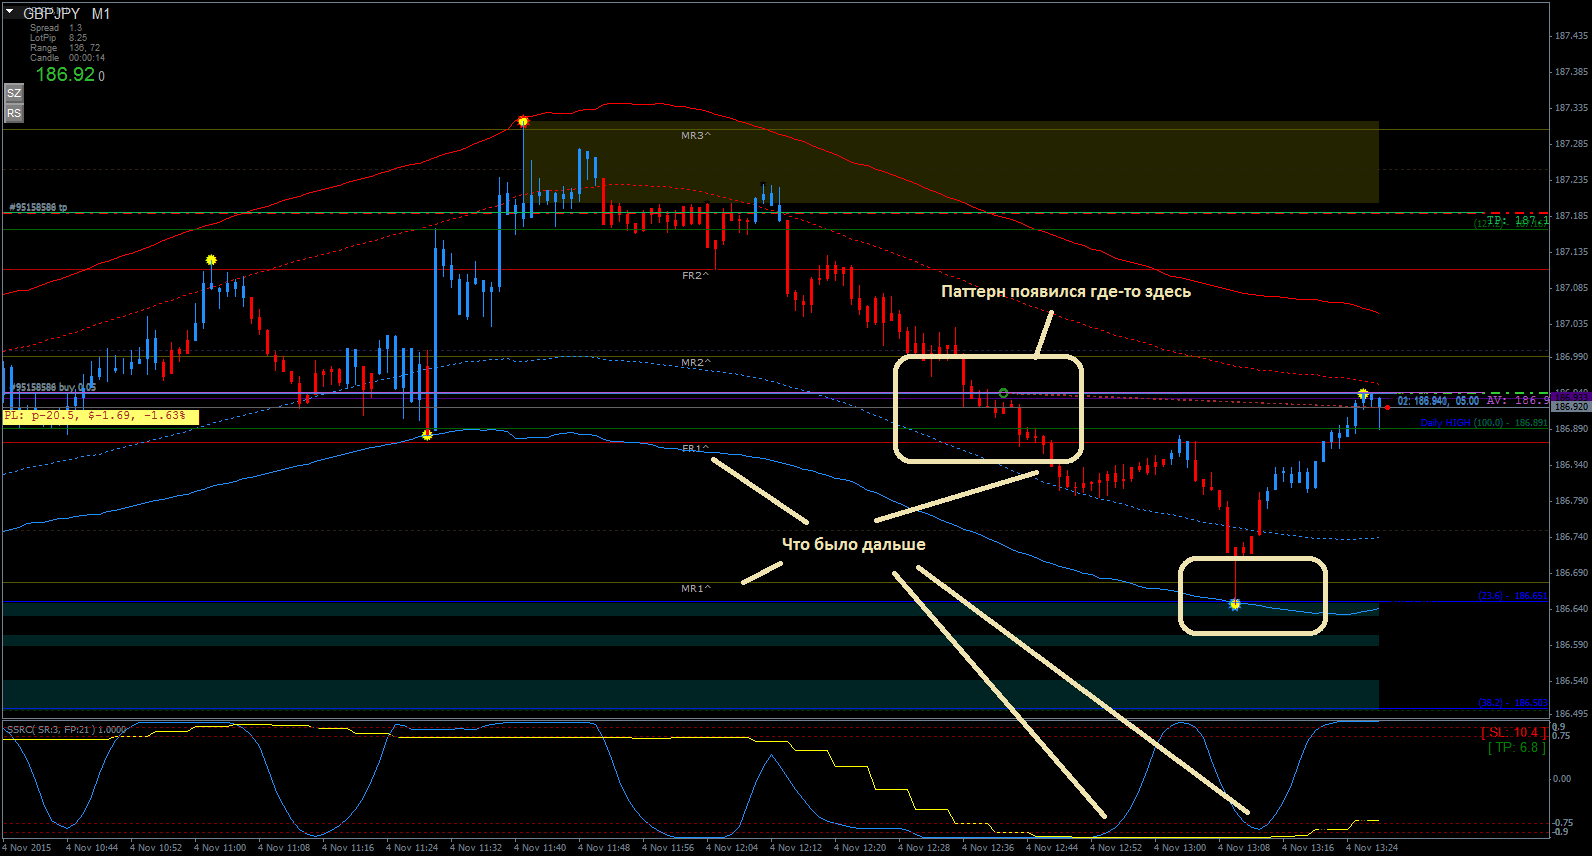The height and width of the screenshot is (856, 1592).
Task: Select the Daily HIGH (100.0) level label
Action: pos(1484,423)
